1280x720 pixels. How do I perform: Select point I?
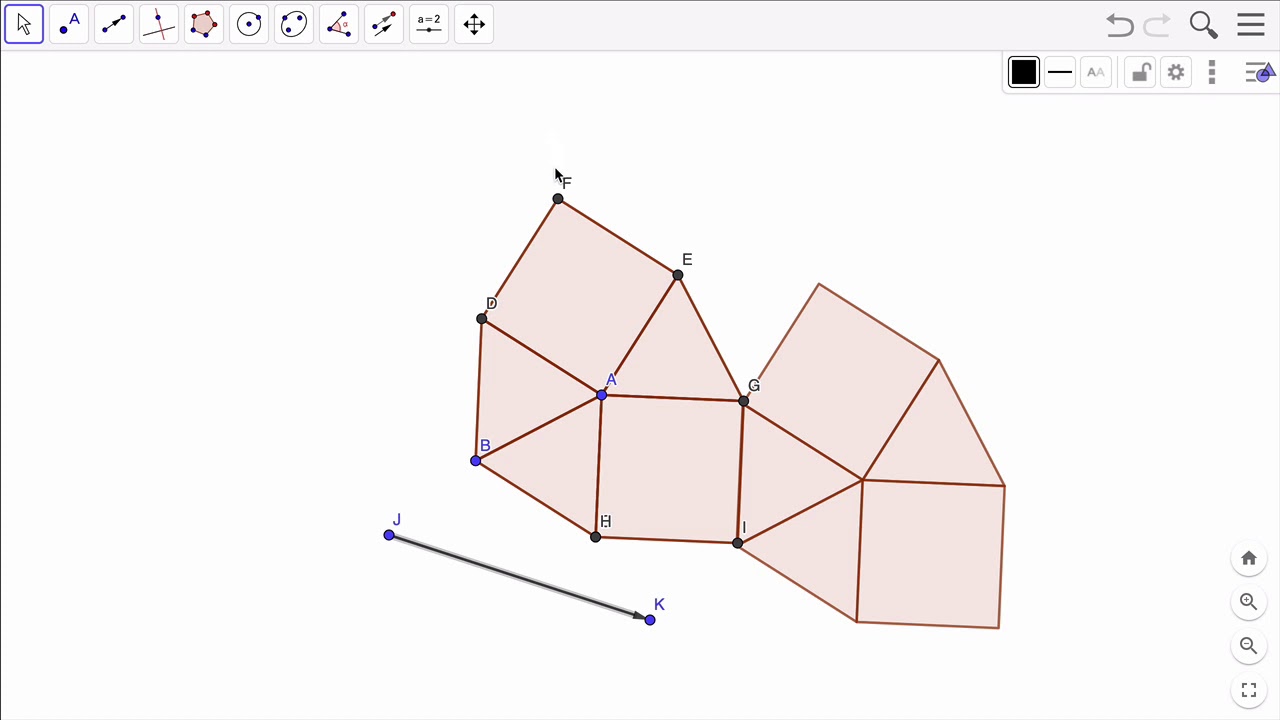click(x=737, y=543)
